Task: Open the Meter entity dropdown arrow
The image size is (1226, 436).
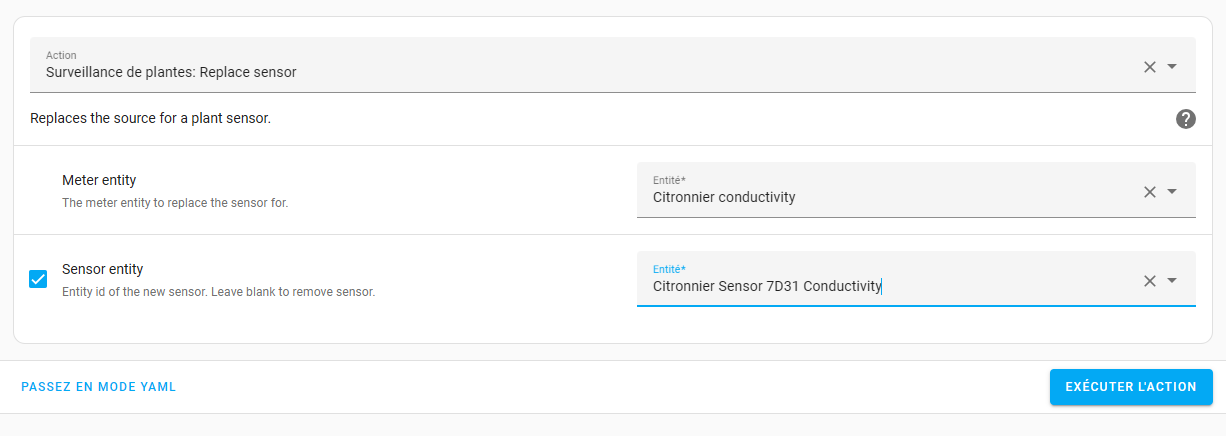Action: 1173,192
